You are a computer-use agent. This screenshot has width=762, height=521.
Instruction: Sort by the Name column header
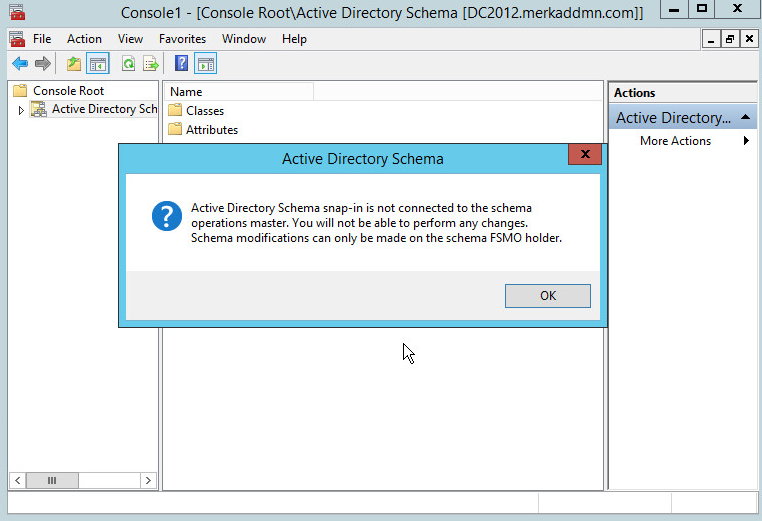[239, 92]
